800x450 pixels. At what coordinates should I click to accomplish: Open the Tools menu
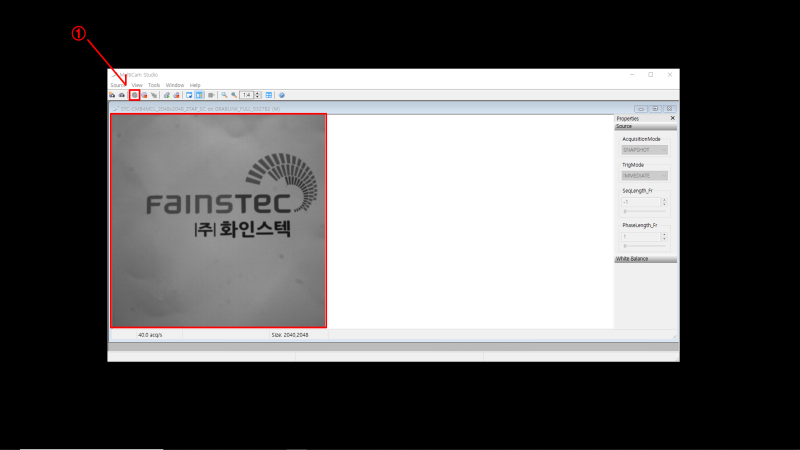154,85
